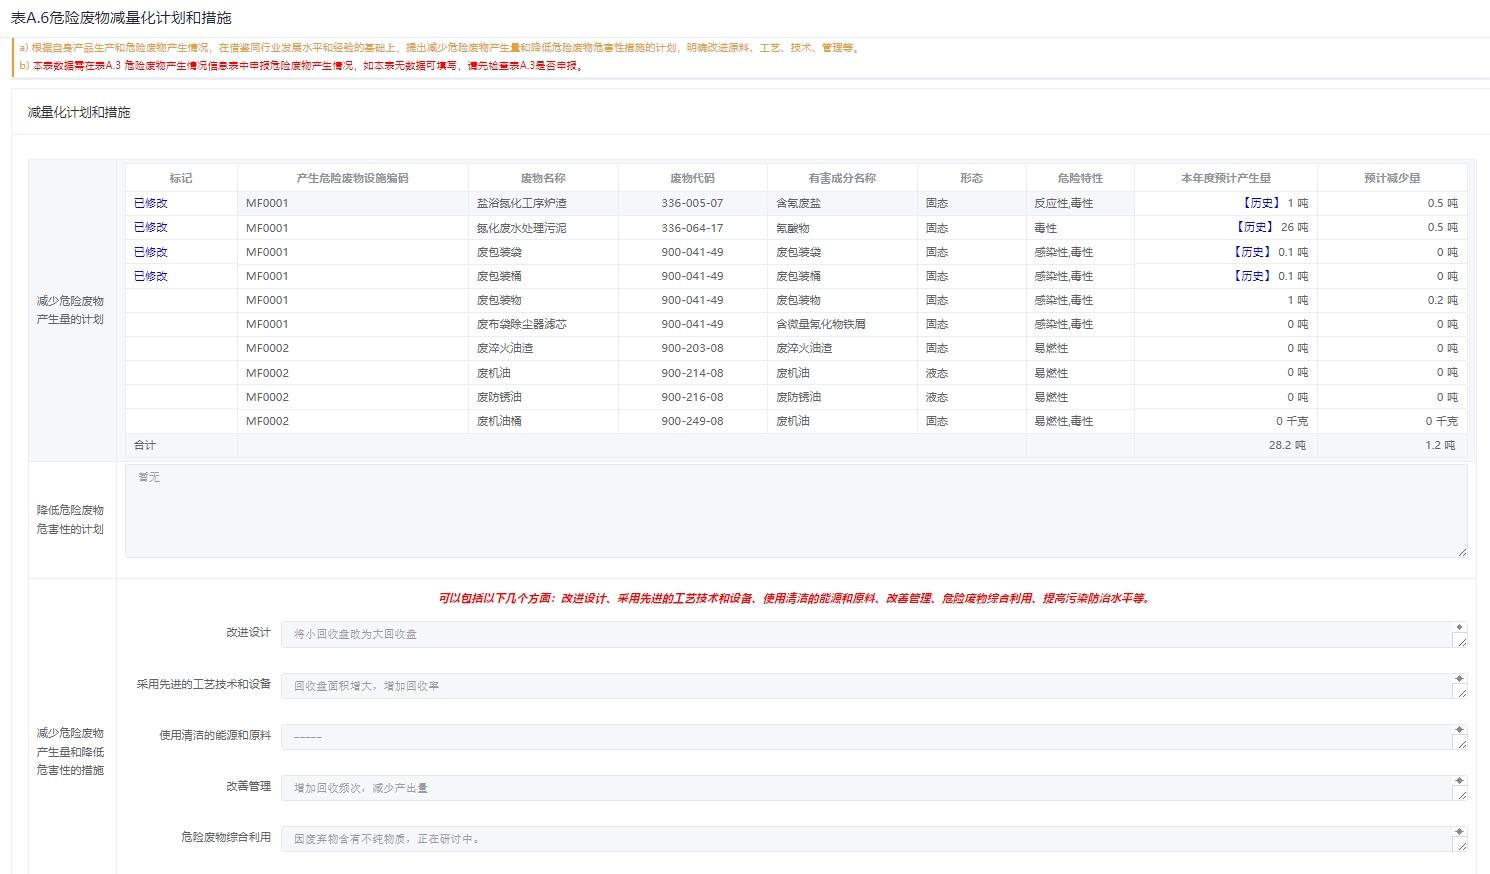Image resolution: width=1490 pixels, height=874 pixels.
Task: Click the 危险废物综合利用 text field
Action: (865, 839)
